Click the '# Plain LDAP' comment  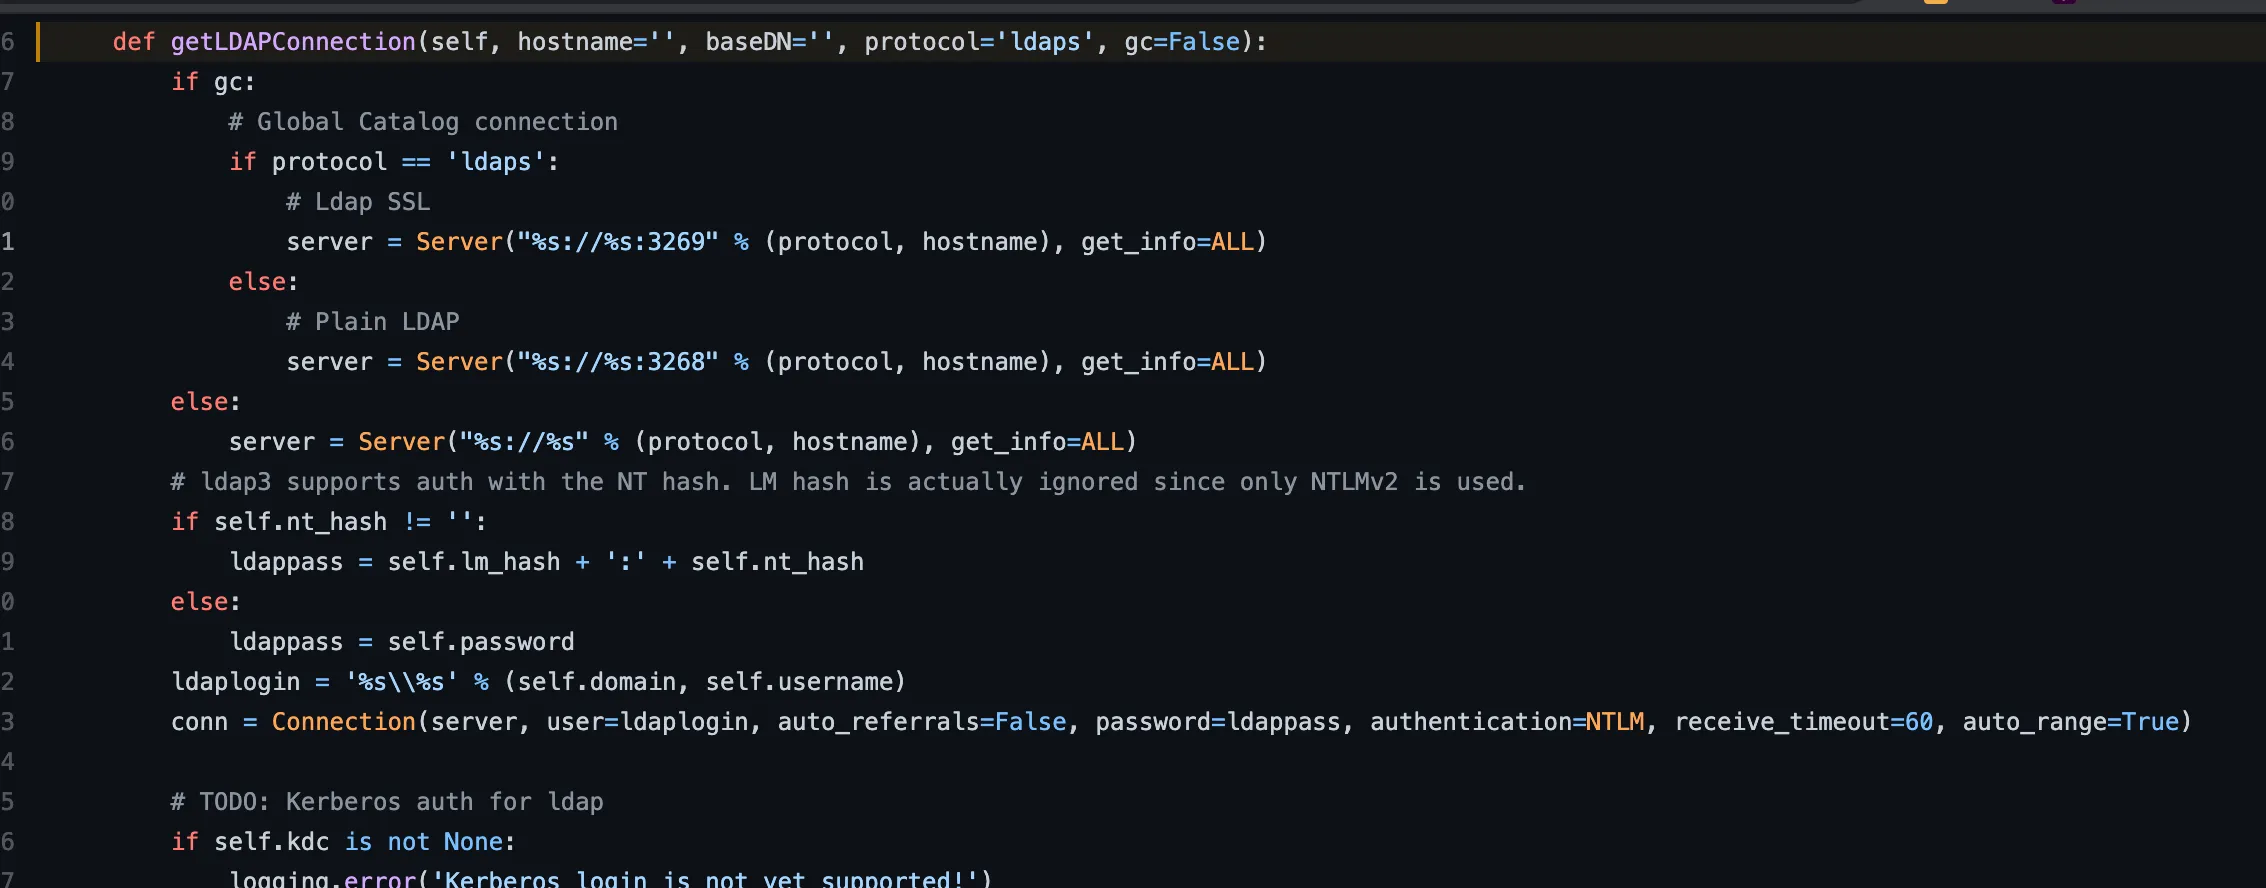373,322
